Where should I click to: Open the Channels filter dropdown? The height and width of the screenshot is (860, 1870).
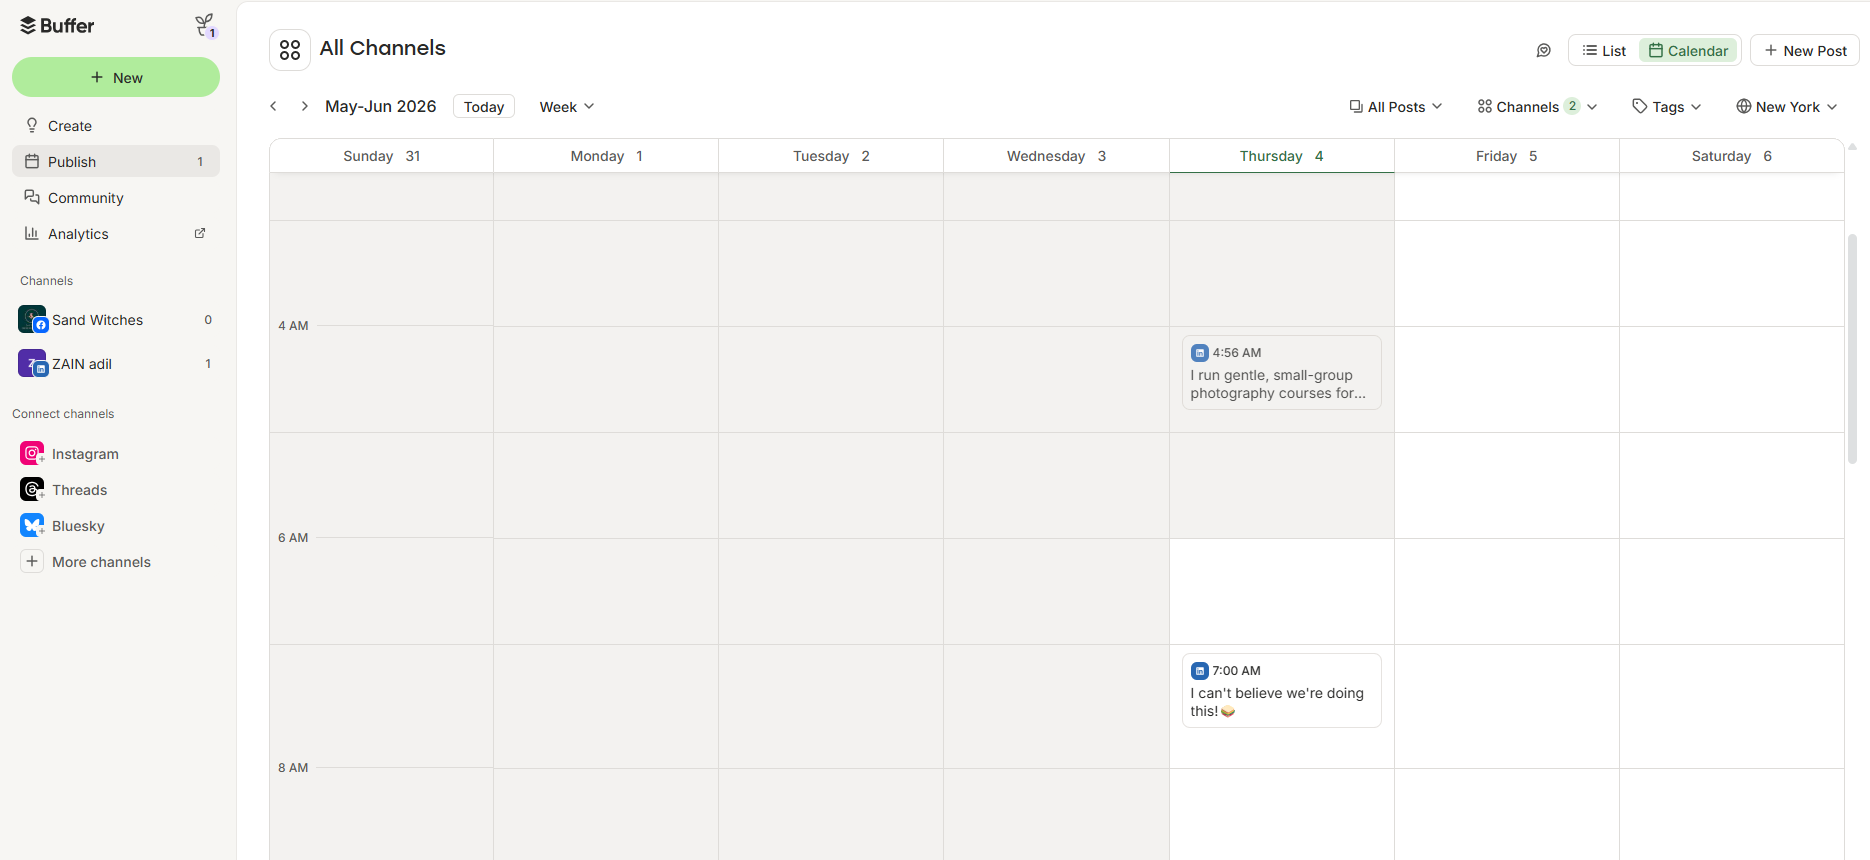pos(1538,107)
